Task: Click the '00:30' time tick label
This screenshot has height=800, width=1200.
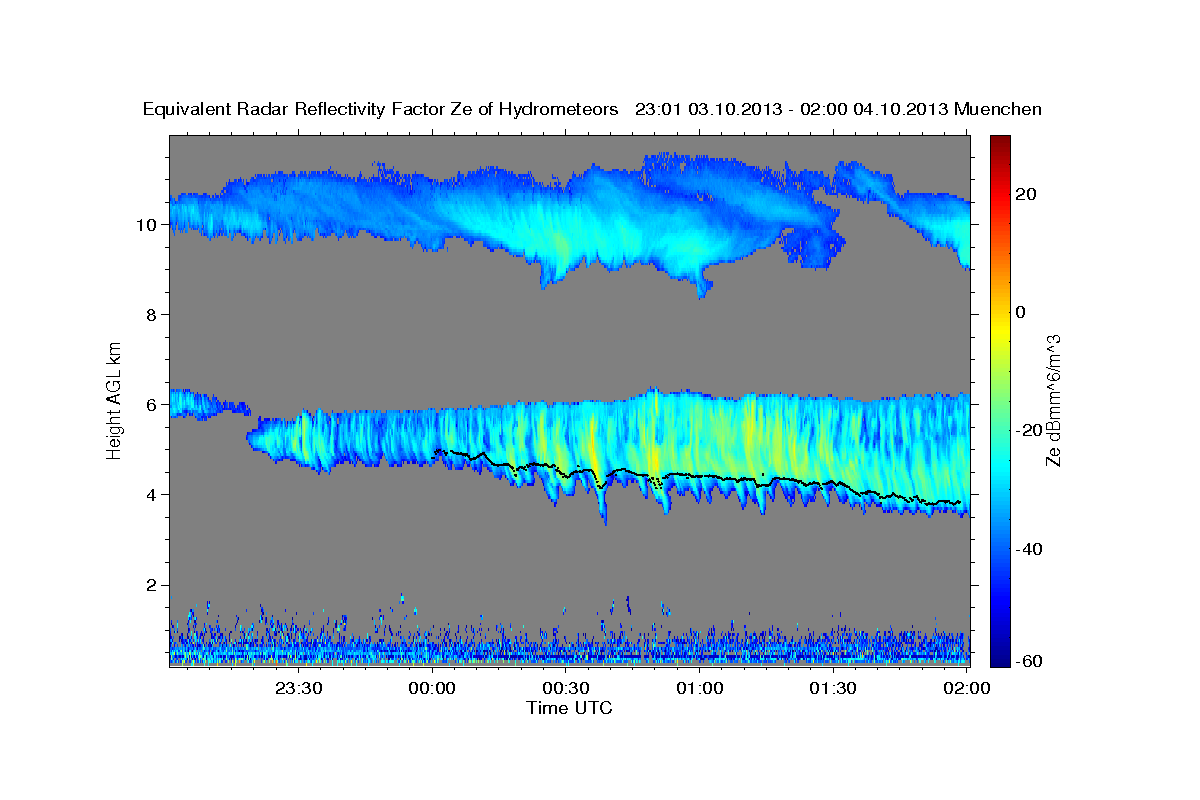Action: pyautogui.click(x=566, y=689)
